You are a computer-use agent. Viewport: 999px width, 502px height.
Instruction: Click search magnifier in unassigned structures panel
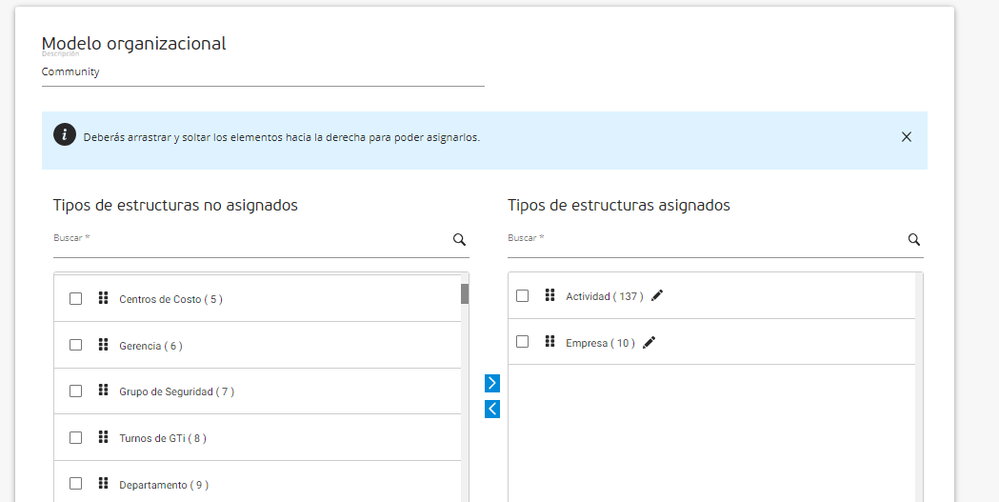[x=459, y=240]
